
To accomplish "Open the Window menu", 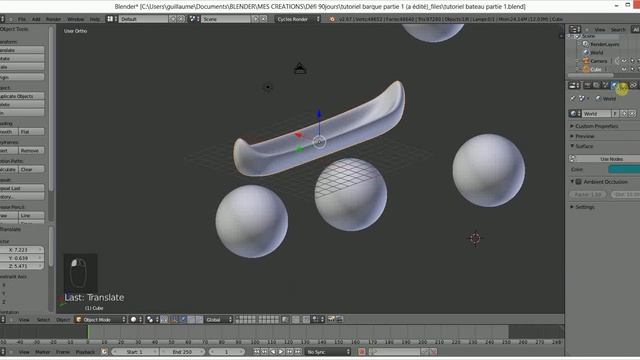I will coord(76,19).
